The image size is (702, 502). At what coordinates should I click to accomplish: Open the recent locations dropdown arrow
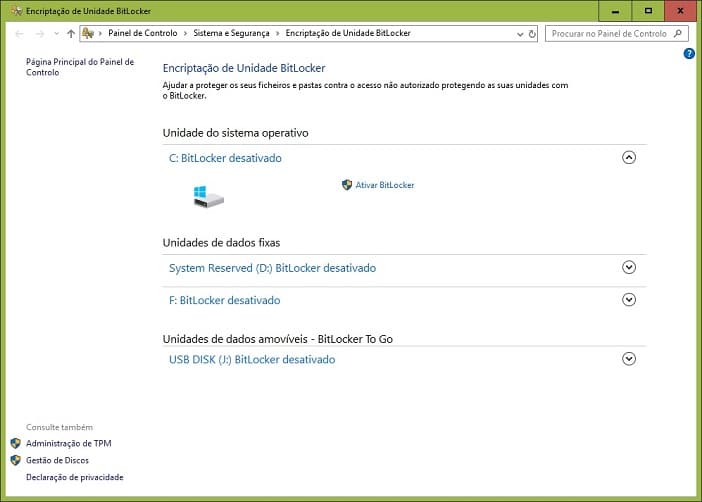[x=56, y=34]
